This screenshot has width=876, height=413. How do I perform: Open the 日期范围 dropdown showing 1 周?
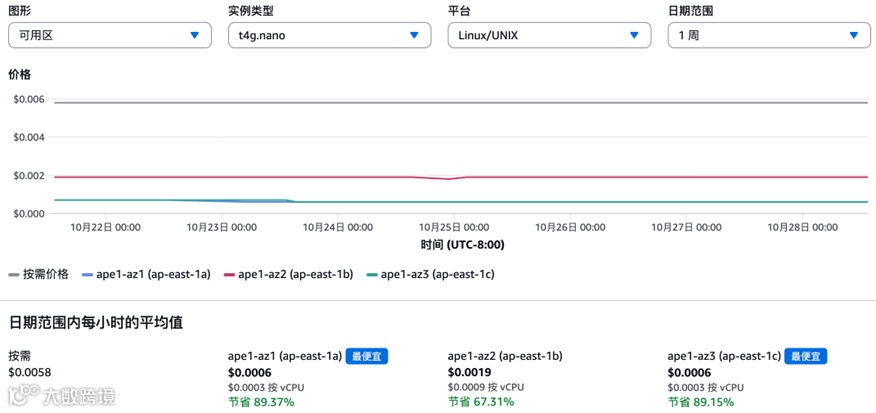pyautogui.click(x=769, y=35)
